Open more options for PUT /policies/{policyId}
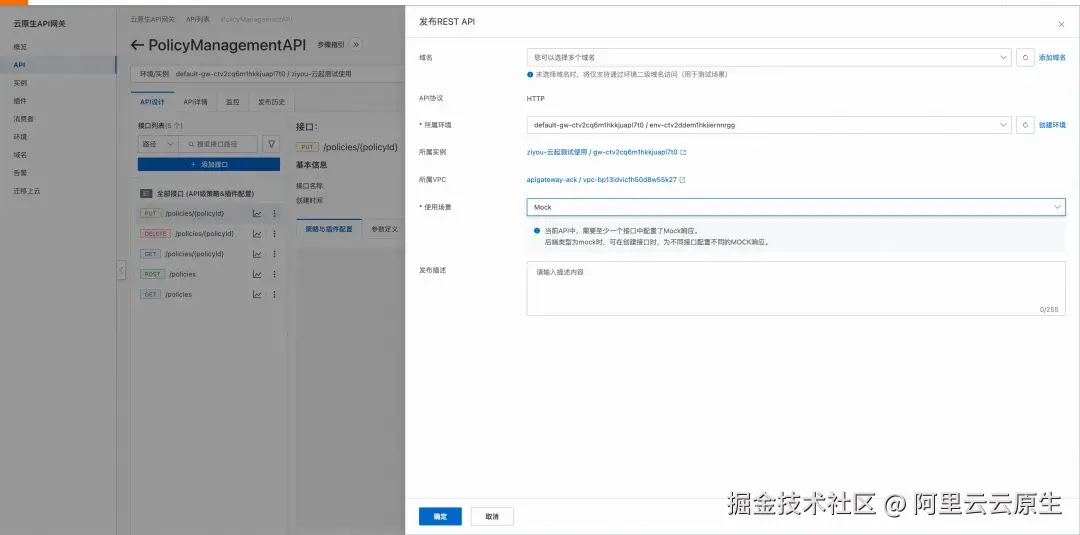 [x=274, y=213]
